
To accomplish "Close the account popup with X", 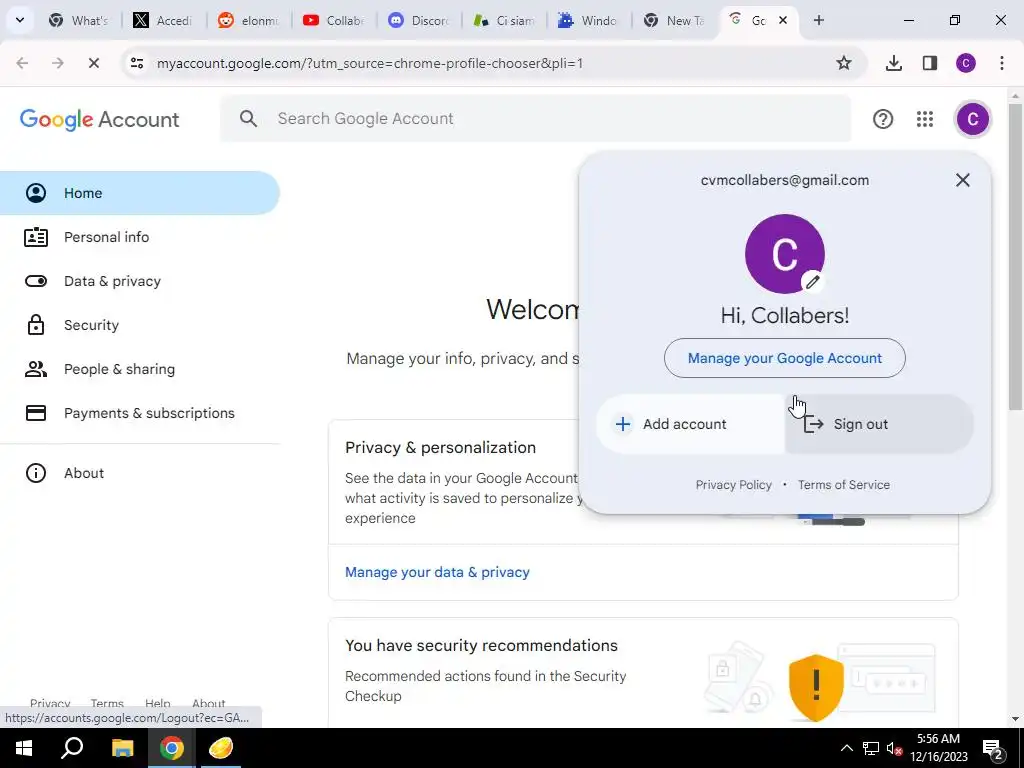I will [962, 180].
